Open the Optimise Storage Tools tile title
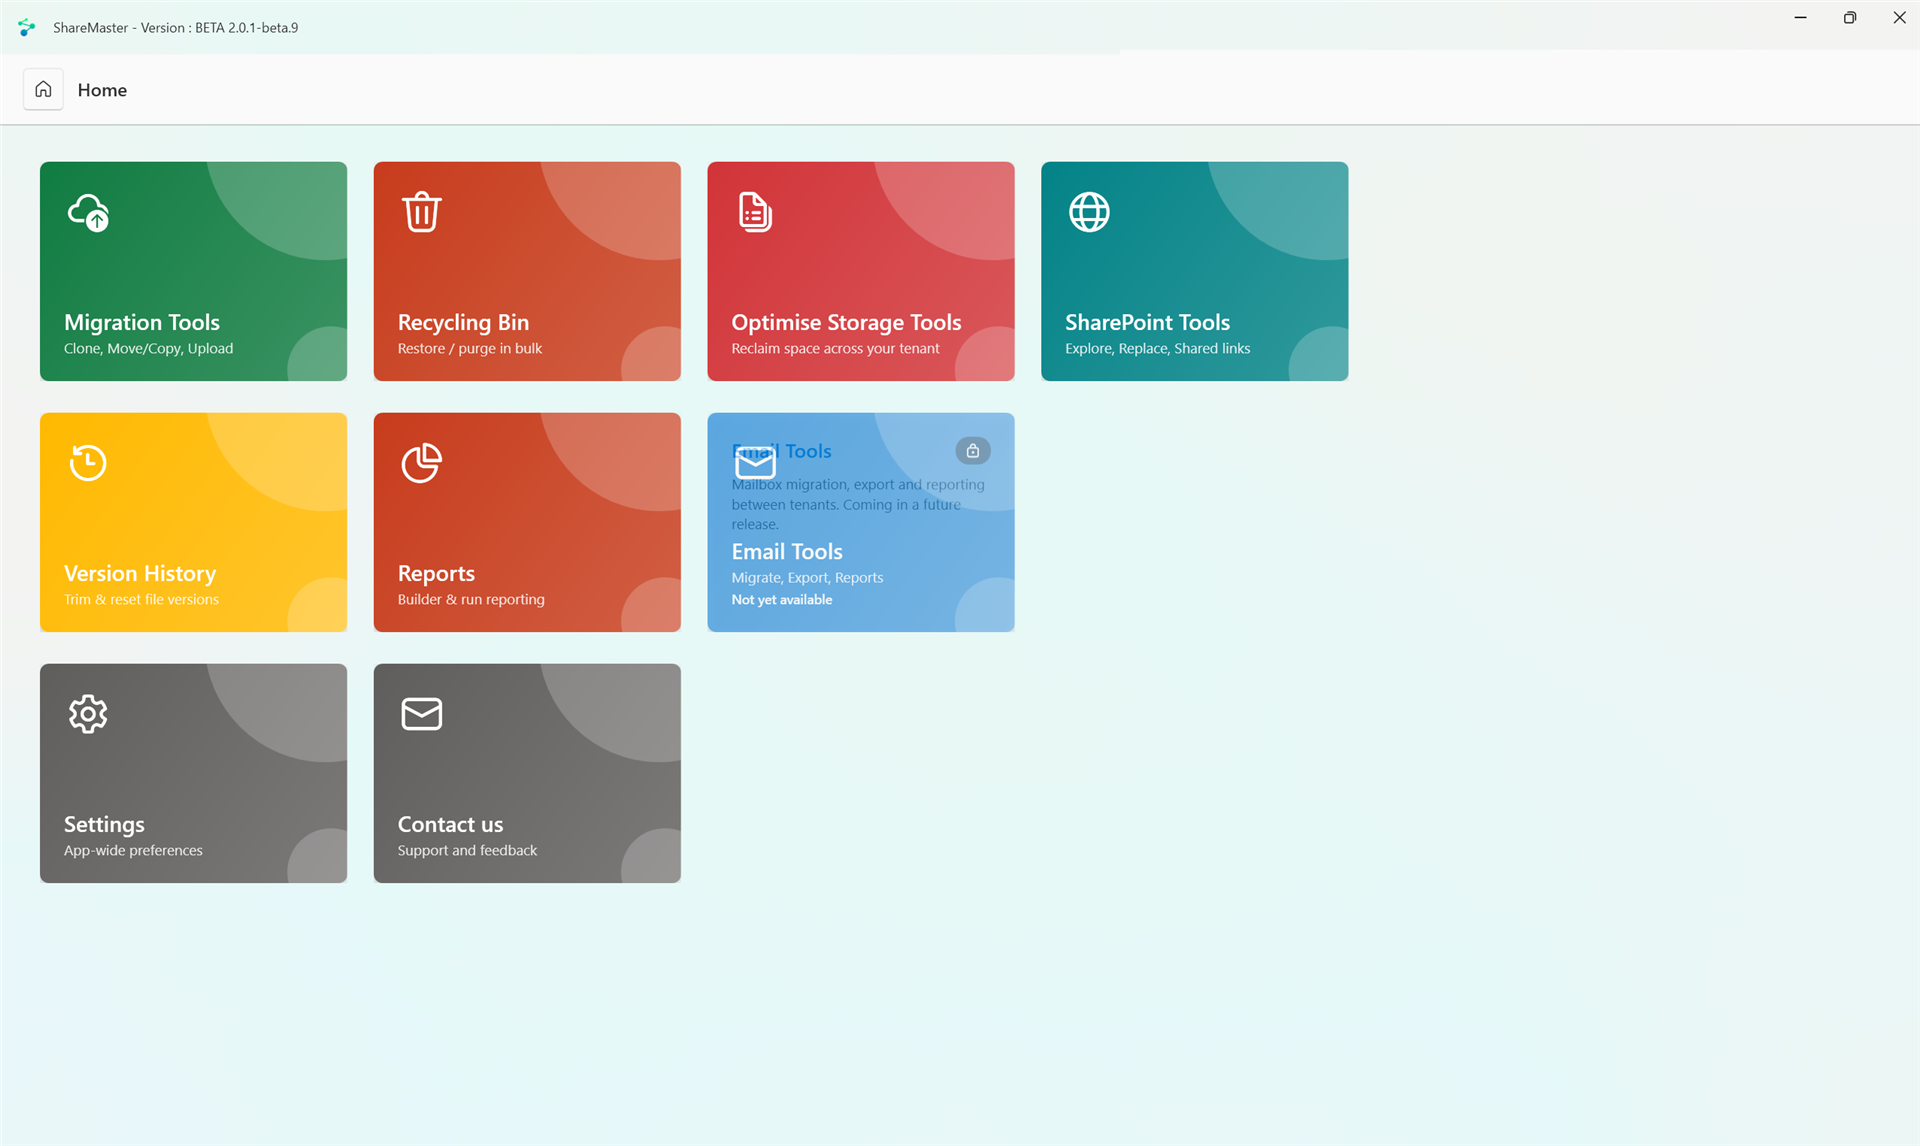The height and width of the screenshot is (1146, 1920). [x=846, y=322]
